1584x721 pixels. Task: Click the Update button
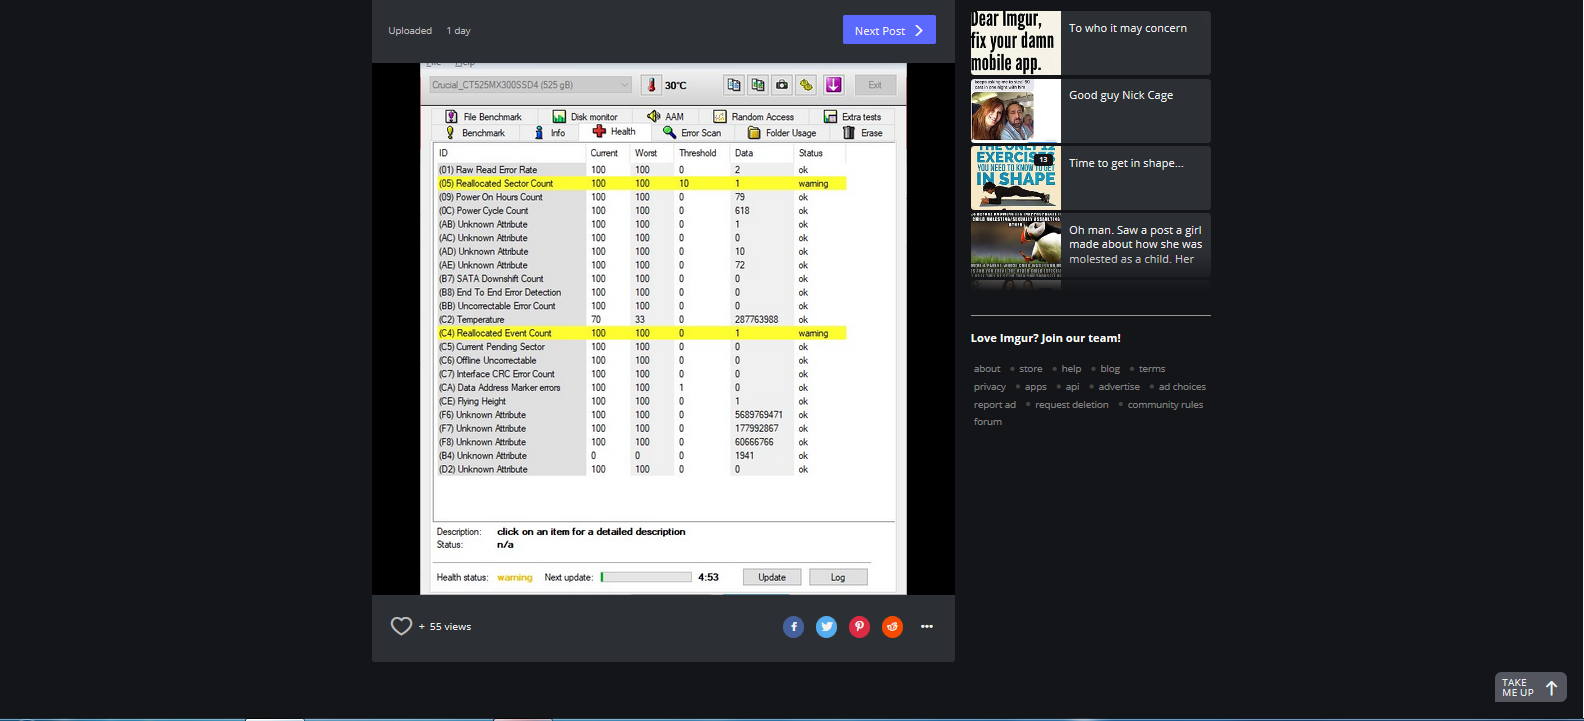[x=772, y=577]
